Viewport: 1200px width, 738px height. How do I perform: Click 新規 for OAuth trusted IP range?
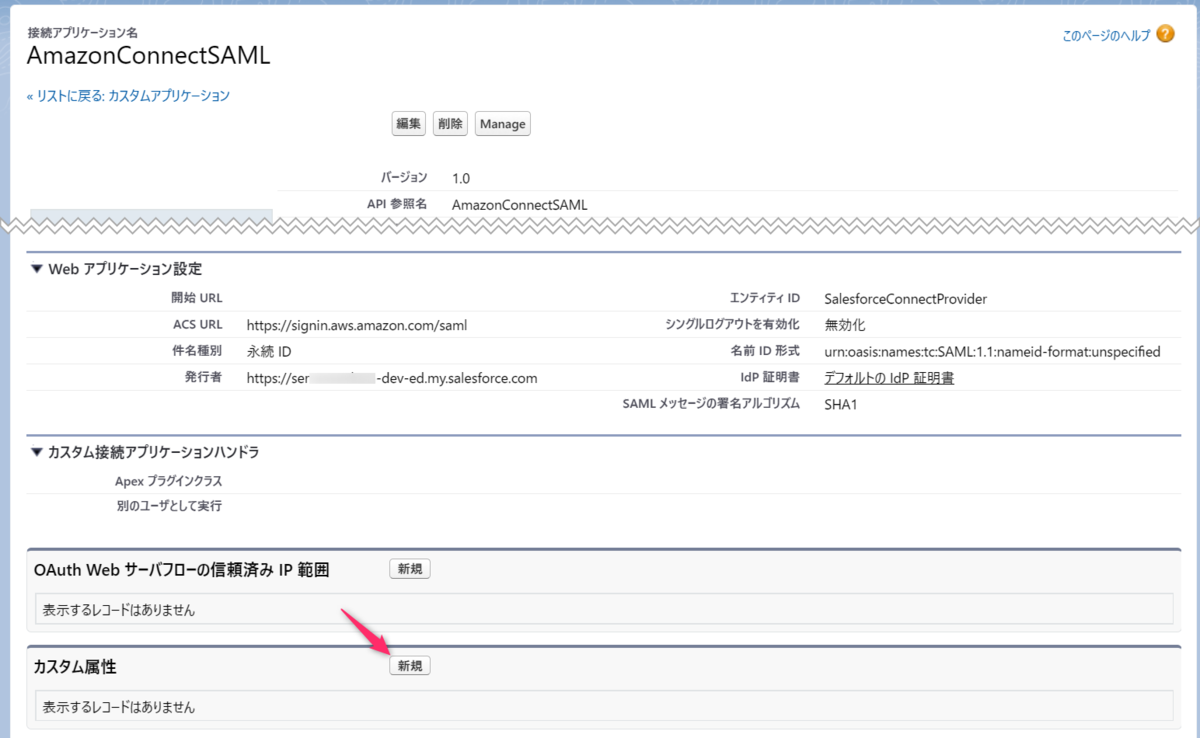point(409,569)
